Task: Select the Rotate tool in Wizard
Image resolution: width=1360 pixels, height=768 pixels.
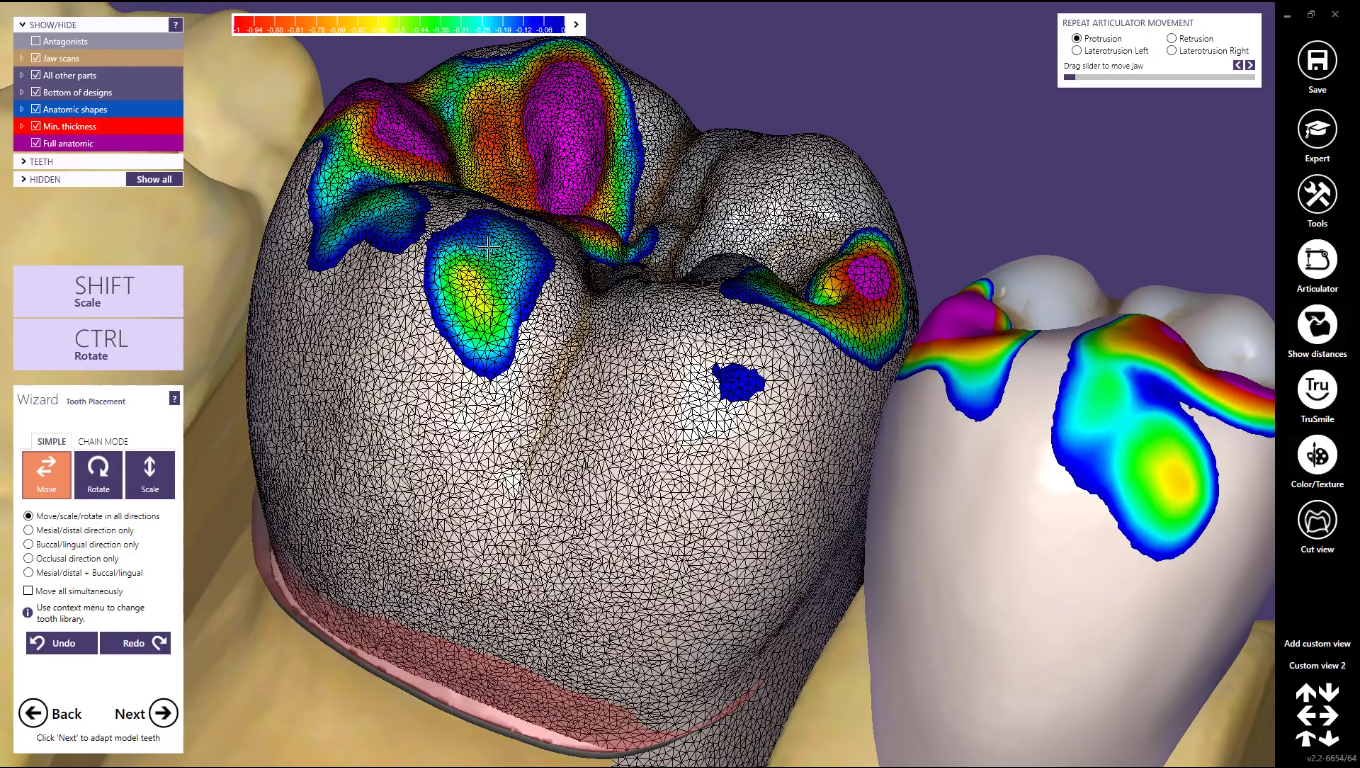Action: point(98,475)
